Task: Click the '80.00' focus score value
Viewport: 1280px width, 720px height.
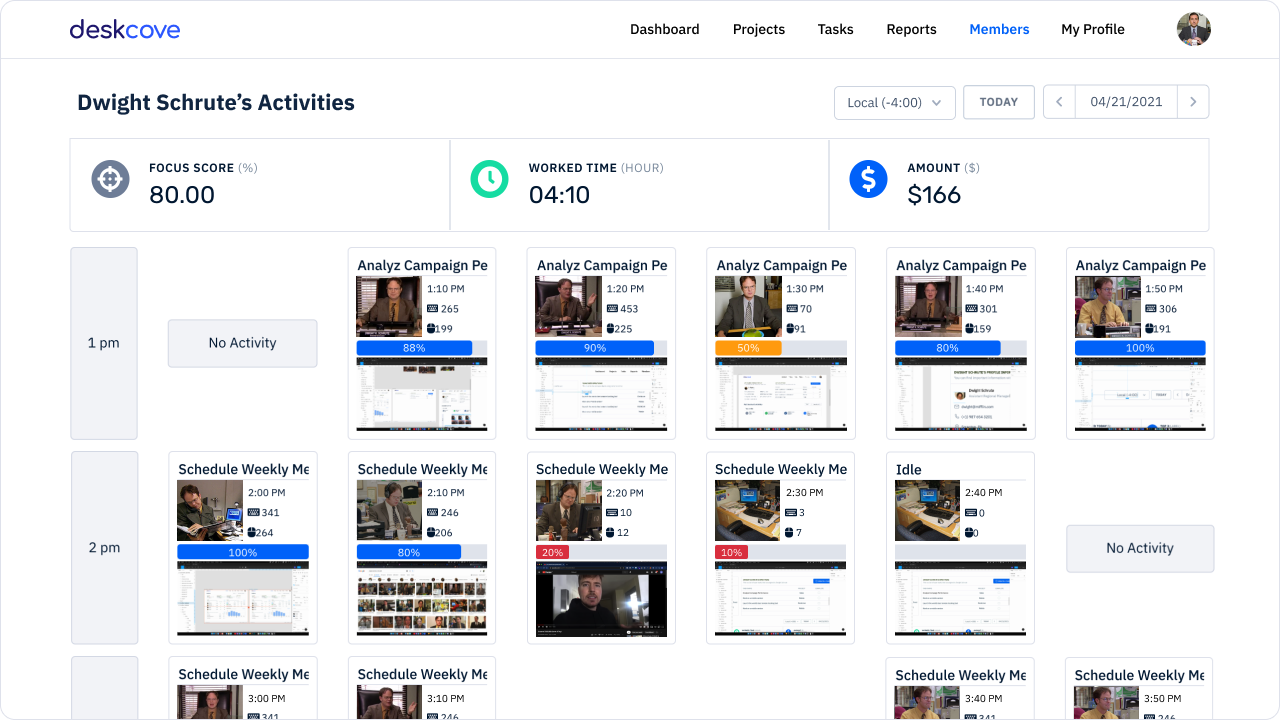Action: click(x=182, y=195)
